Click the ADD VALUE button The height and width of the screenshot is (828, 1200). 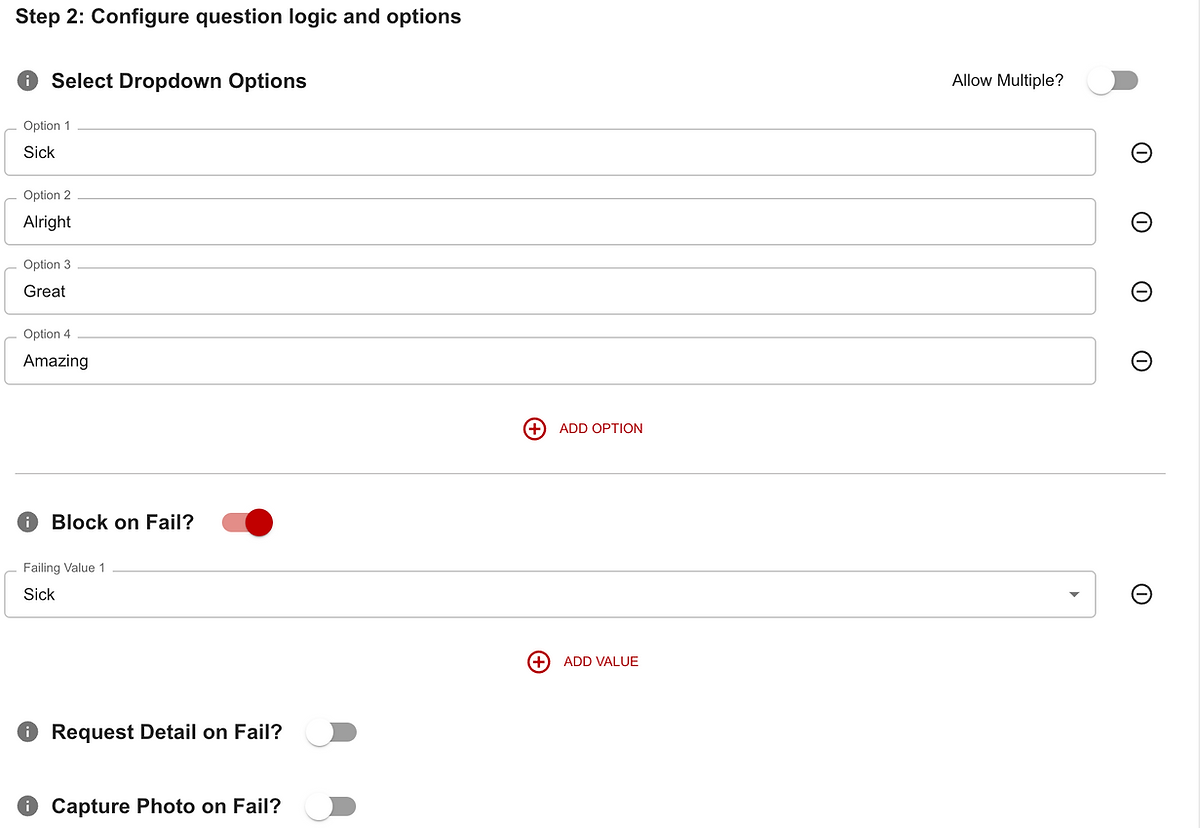584,662
